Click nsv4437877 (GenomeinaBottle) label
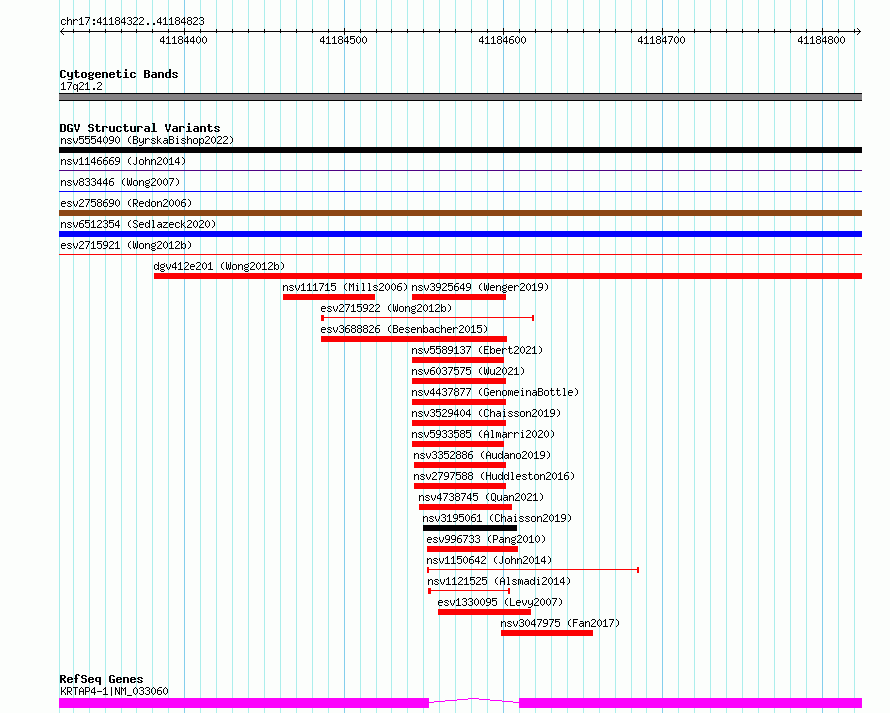Image resolution: width=890 pixels, height=713 pixels. [x=495, y=392]
